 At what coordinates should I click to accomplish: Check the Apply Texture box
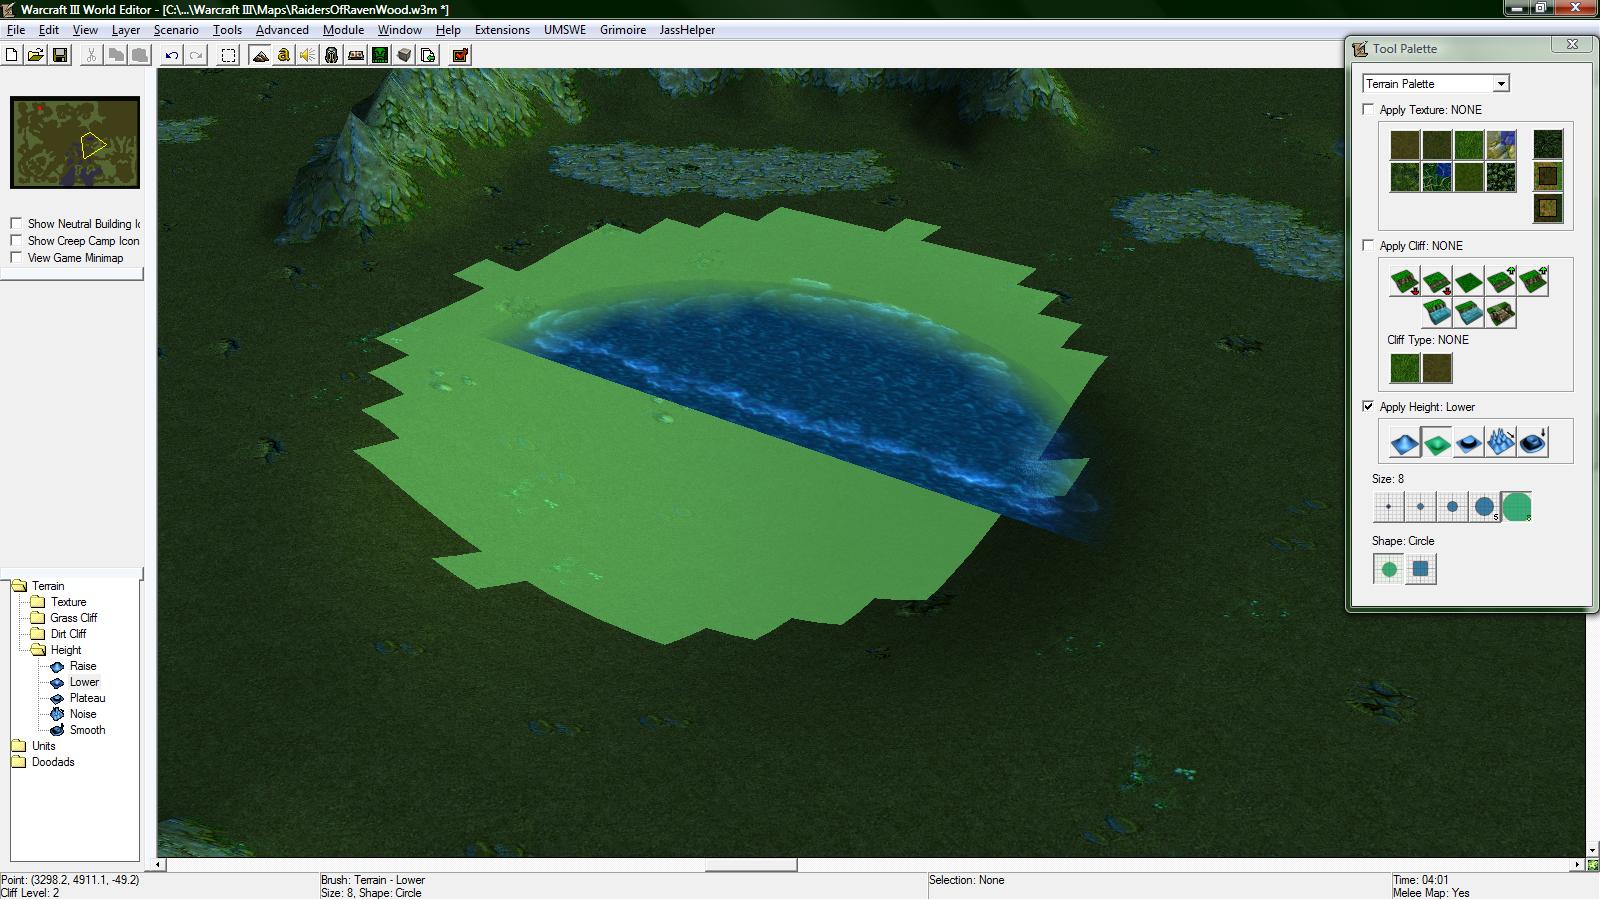tap(1368, 110)
